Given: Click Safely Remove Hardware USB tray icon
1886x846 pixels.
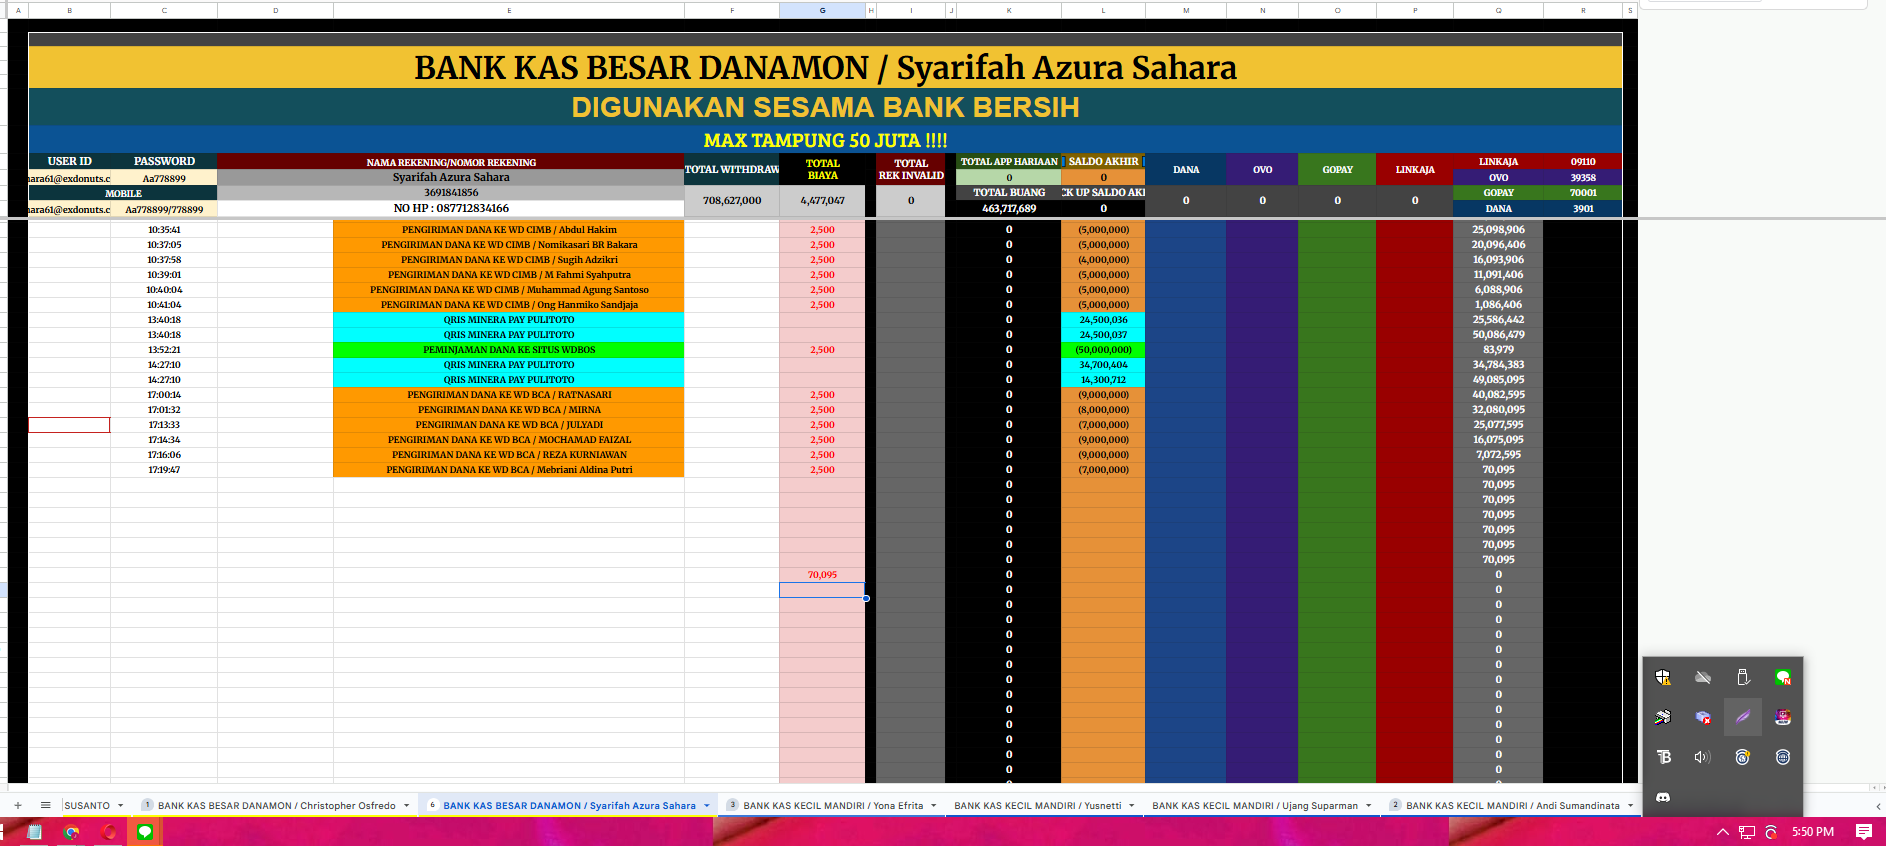Looking at the screenshot, I should [1743, 677].
